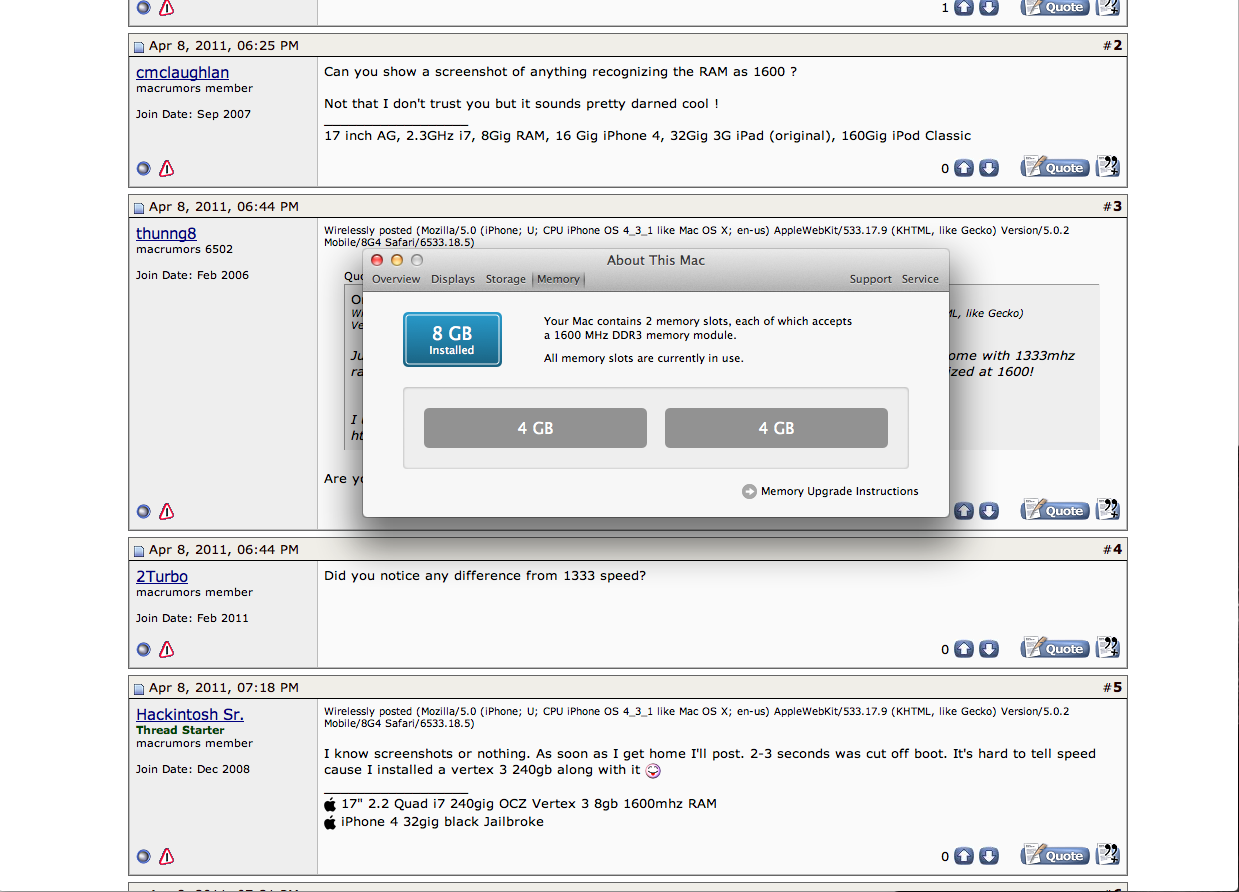Click 'All memory slots are currently in use.' text

(644, 358)
